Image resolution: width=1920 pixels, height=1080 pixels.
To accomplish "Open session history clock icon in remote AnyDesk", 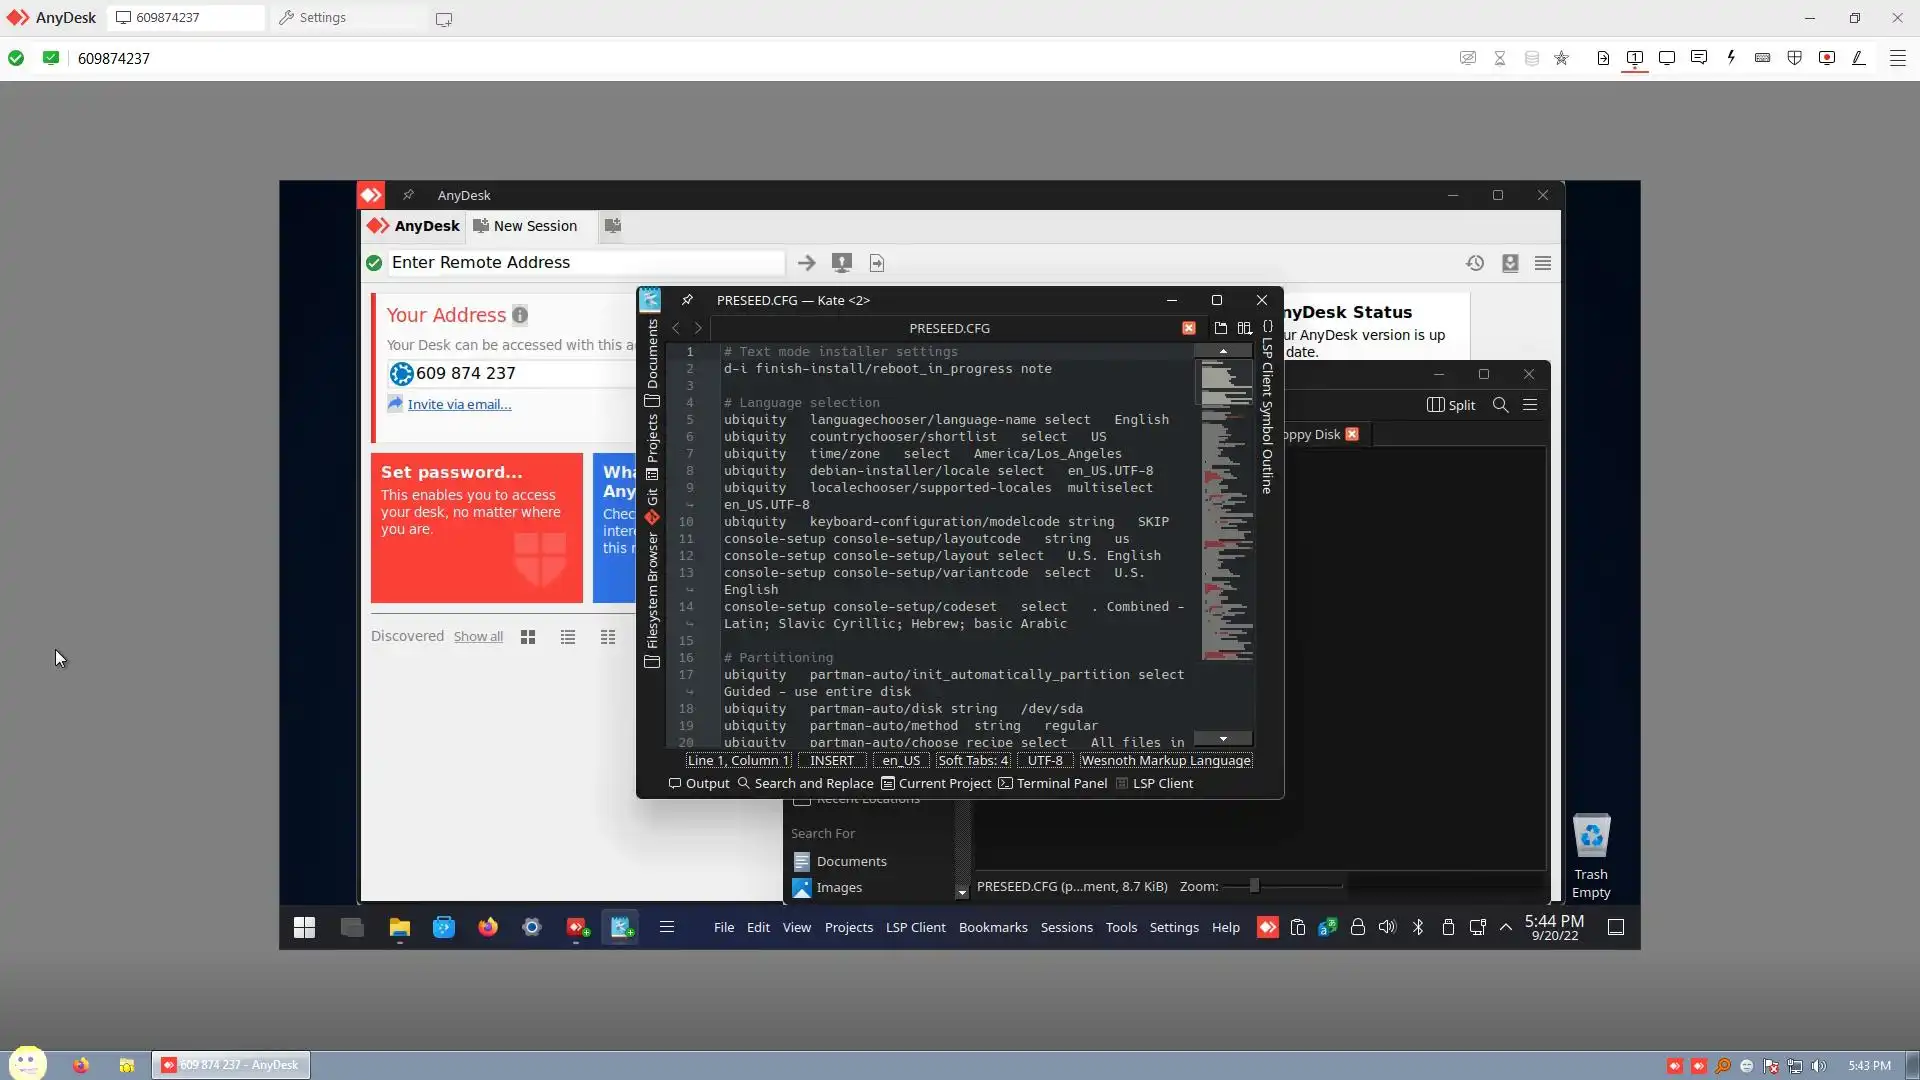I will (1475, 263).
